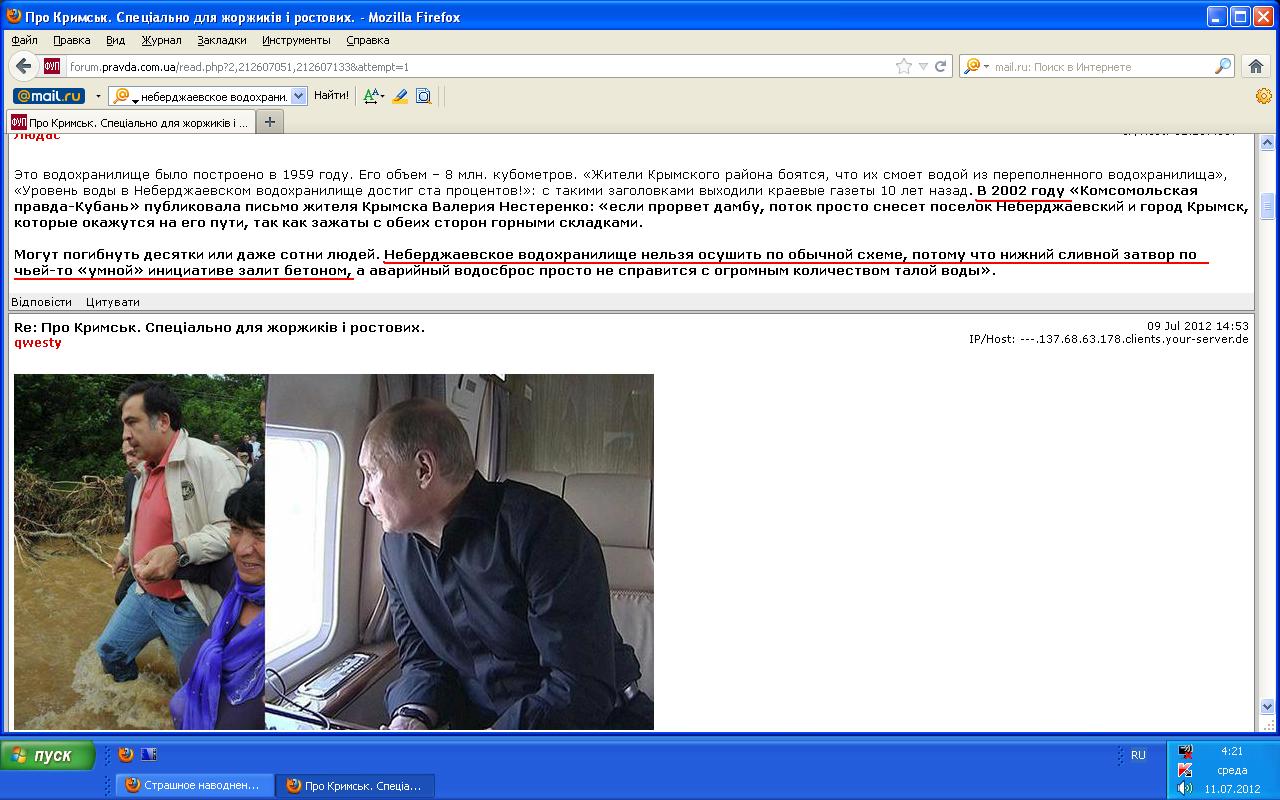
Task: Open the Справка menu
Action: point(368,40)
